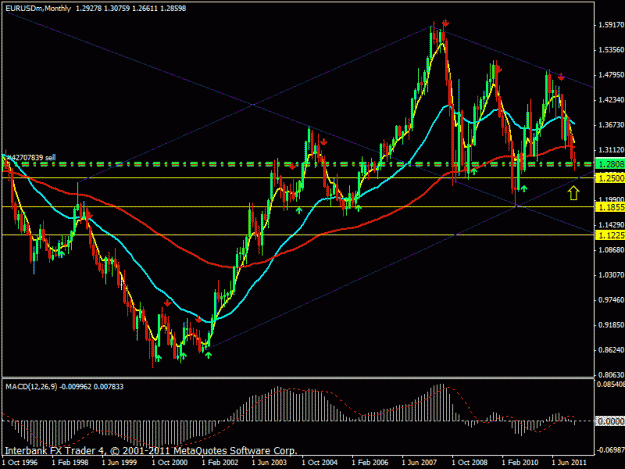Viewport: 625px width, 469px height.
Task: Click the 1 Oct 2008 date label
Action: click(x=470, y=463)
